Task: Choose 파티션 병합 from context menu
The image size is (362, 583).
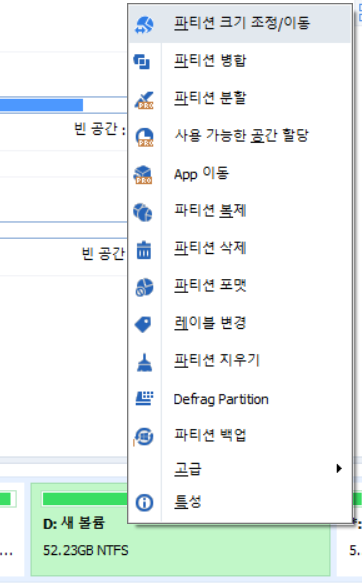Action: click(x=240, y=61)
